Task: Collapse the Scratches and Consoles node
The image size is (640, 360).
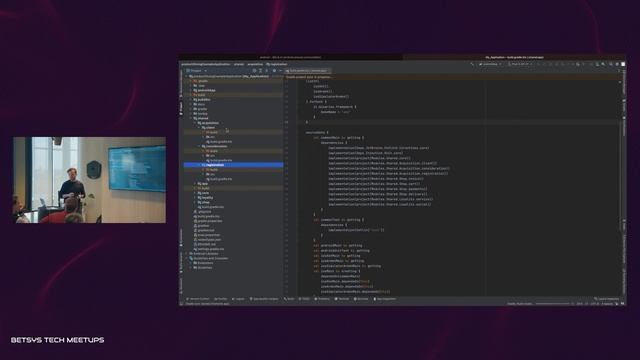Action: point(187,258)
